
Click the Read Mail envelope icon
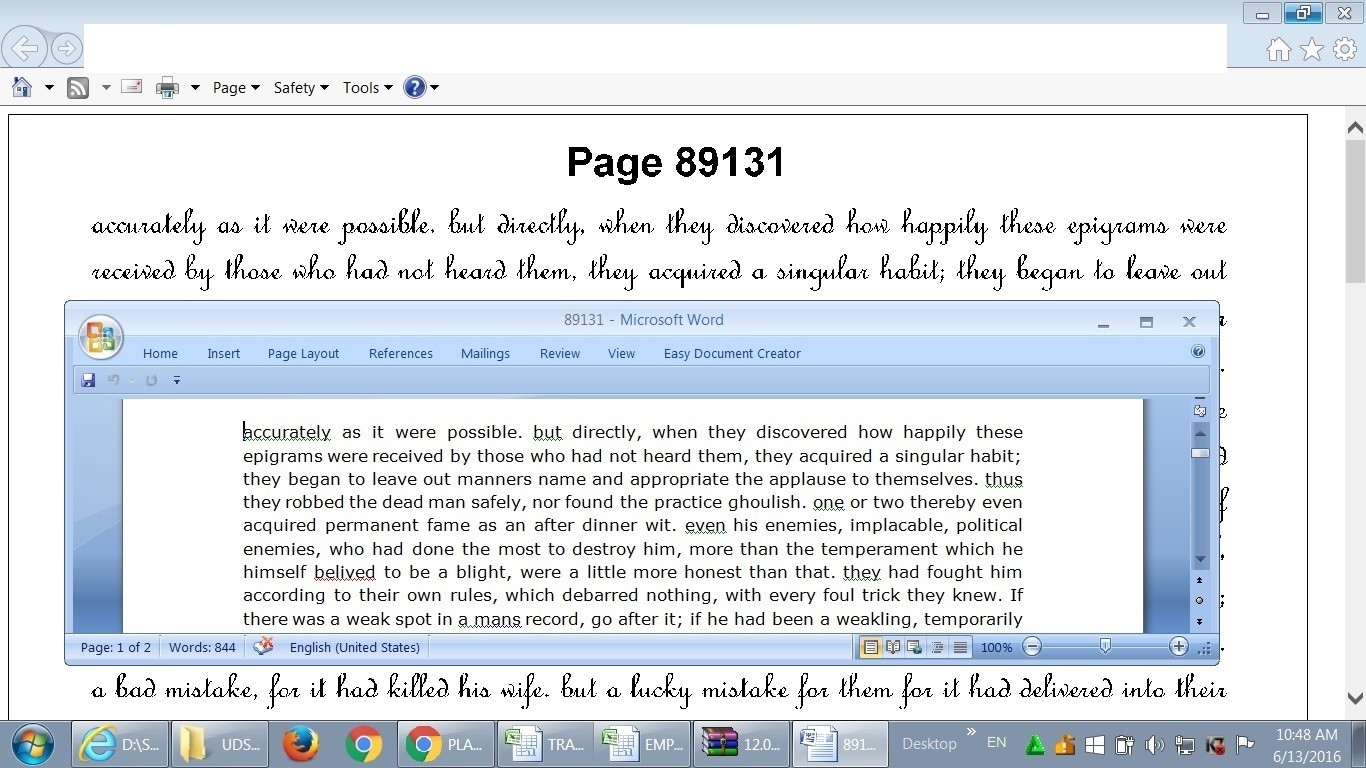pos(131,87)
